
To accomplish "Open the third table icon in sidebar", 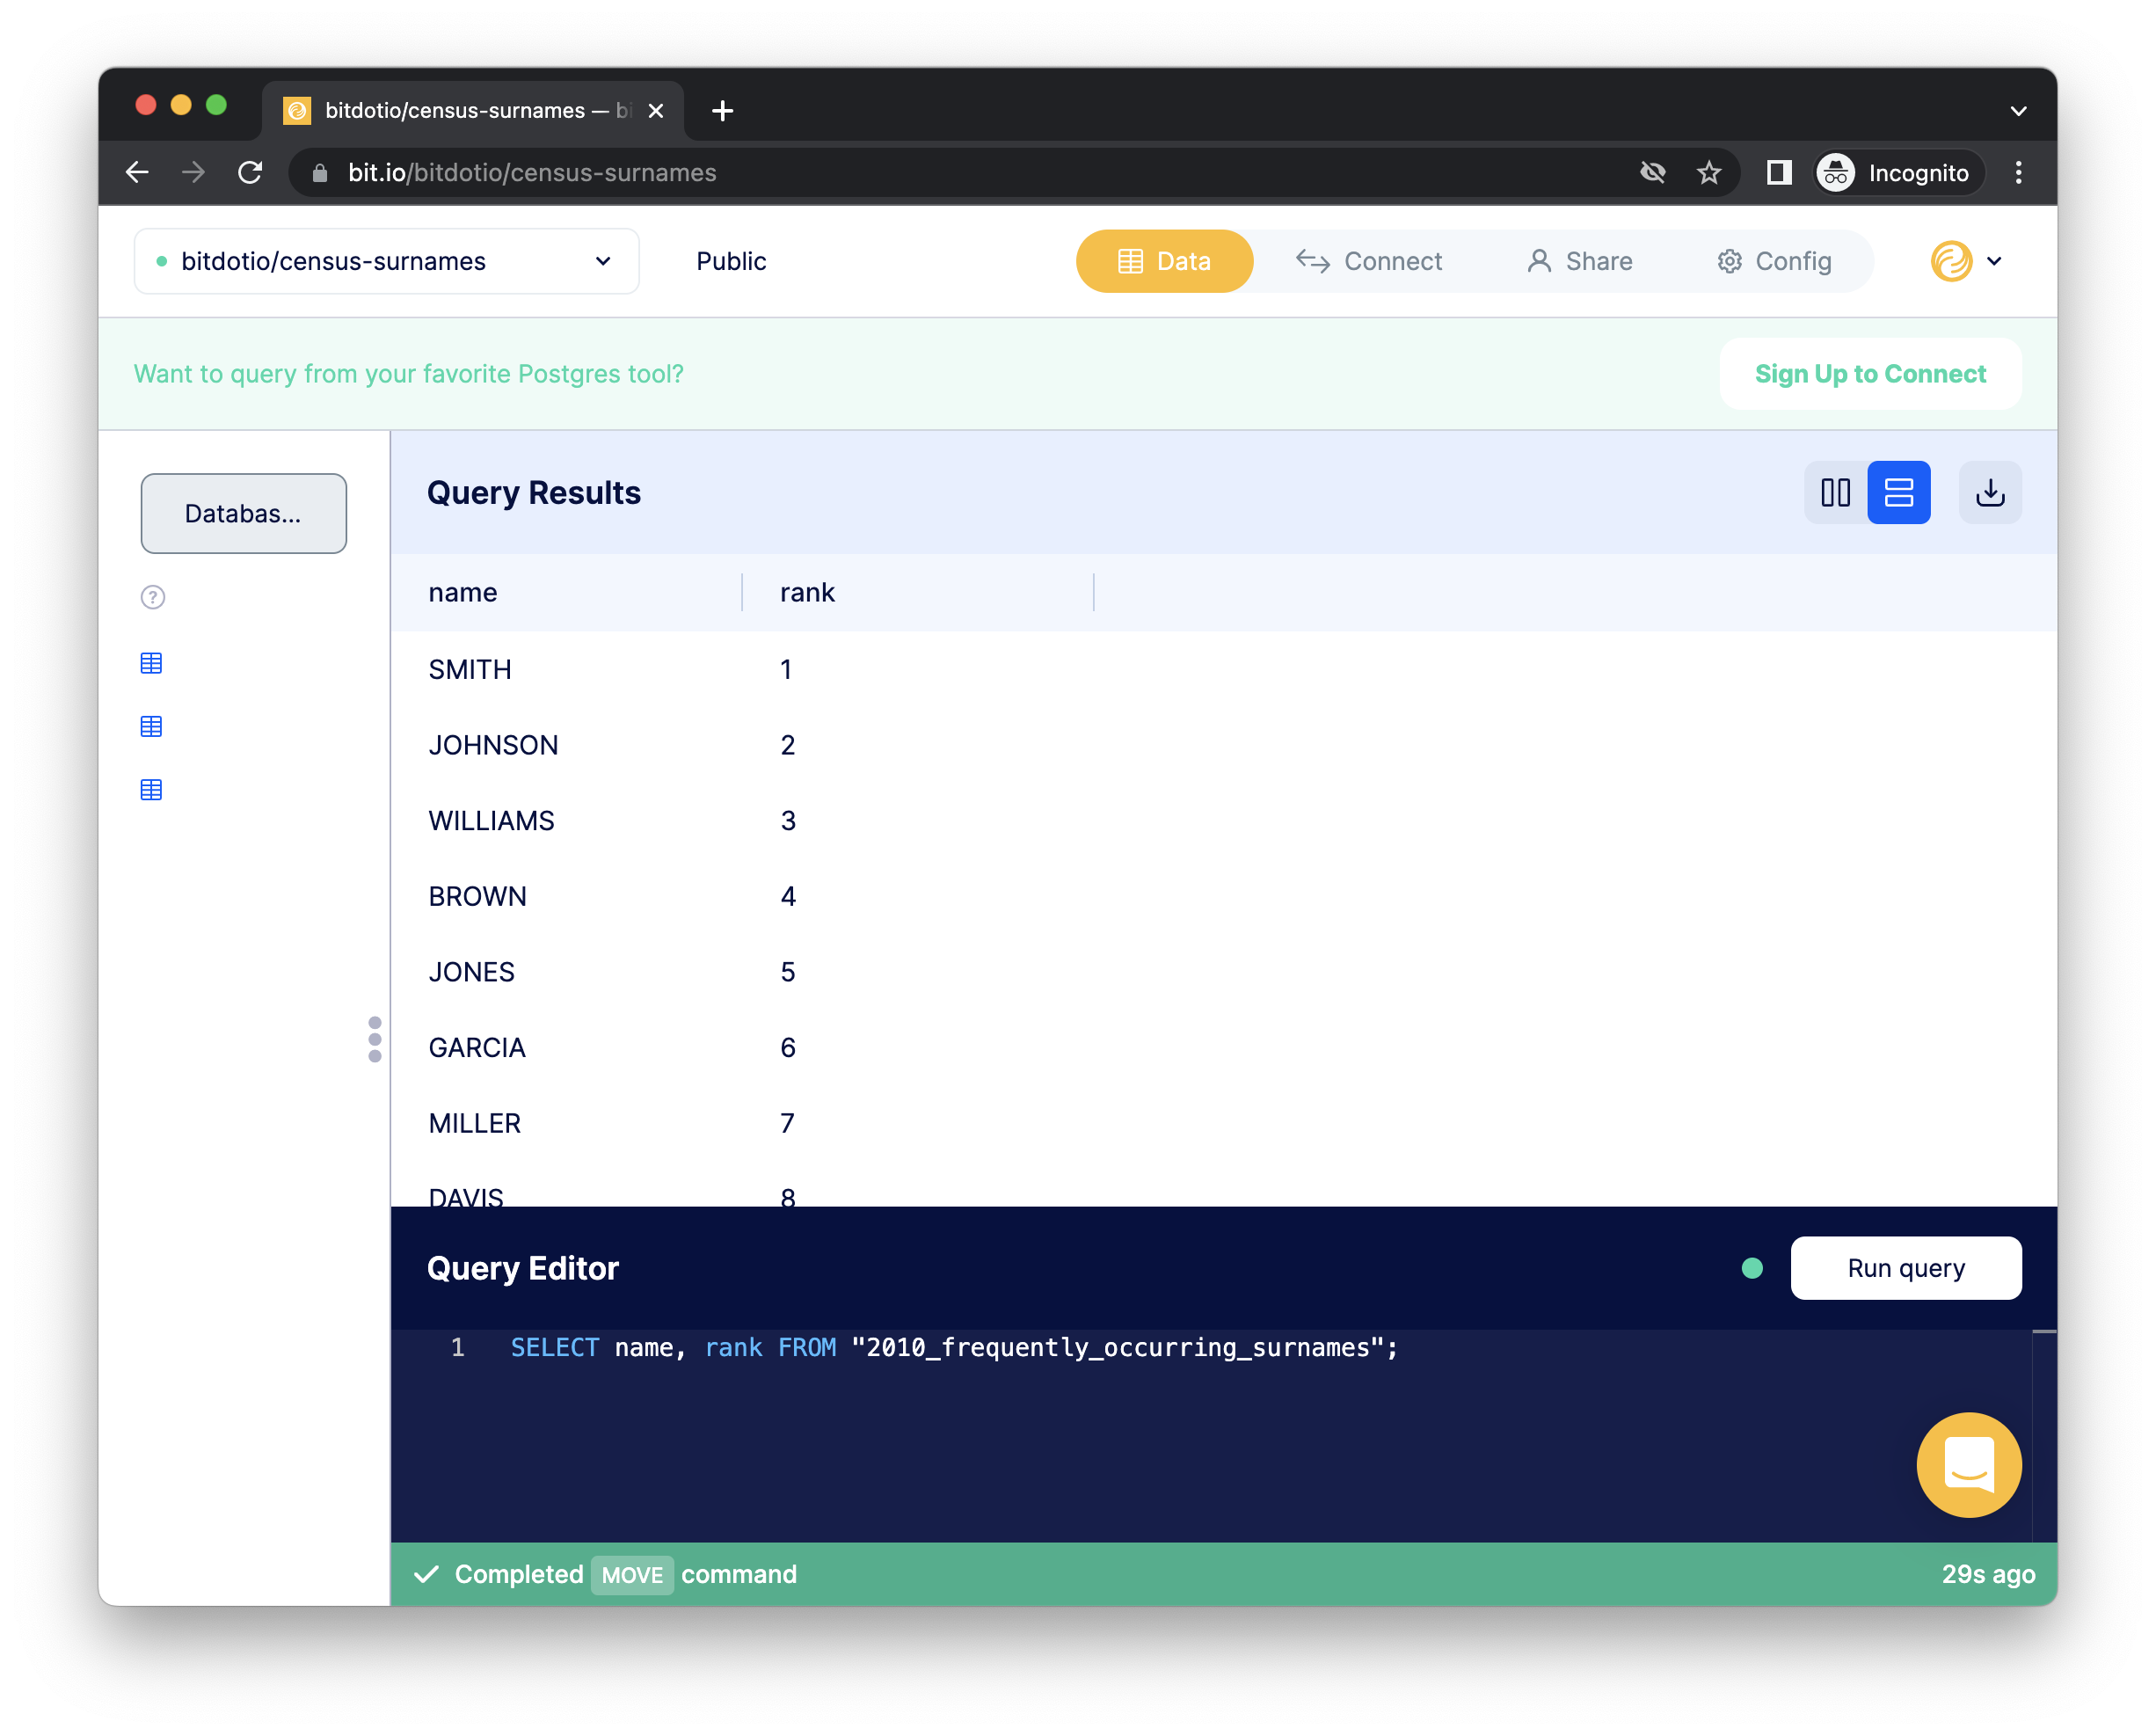I will point(151,790).
